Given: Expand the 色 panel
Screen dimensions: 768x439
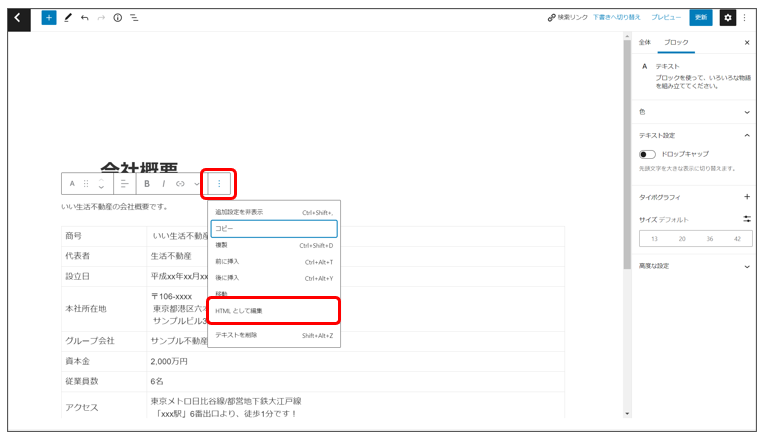Looking at the screenshot, I should tap(746, 112).
